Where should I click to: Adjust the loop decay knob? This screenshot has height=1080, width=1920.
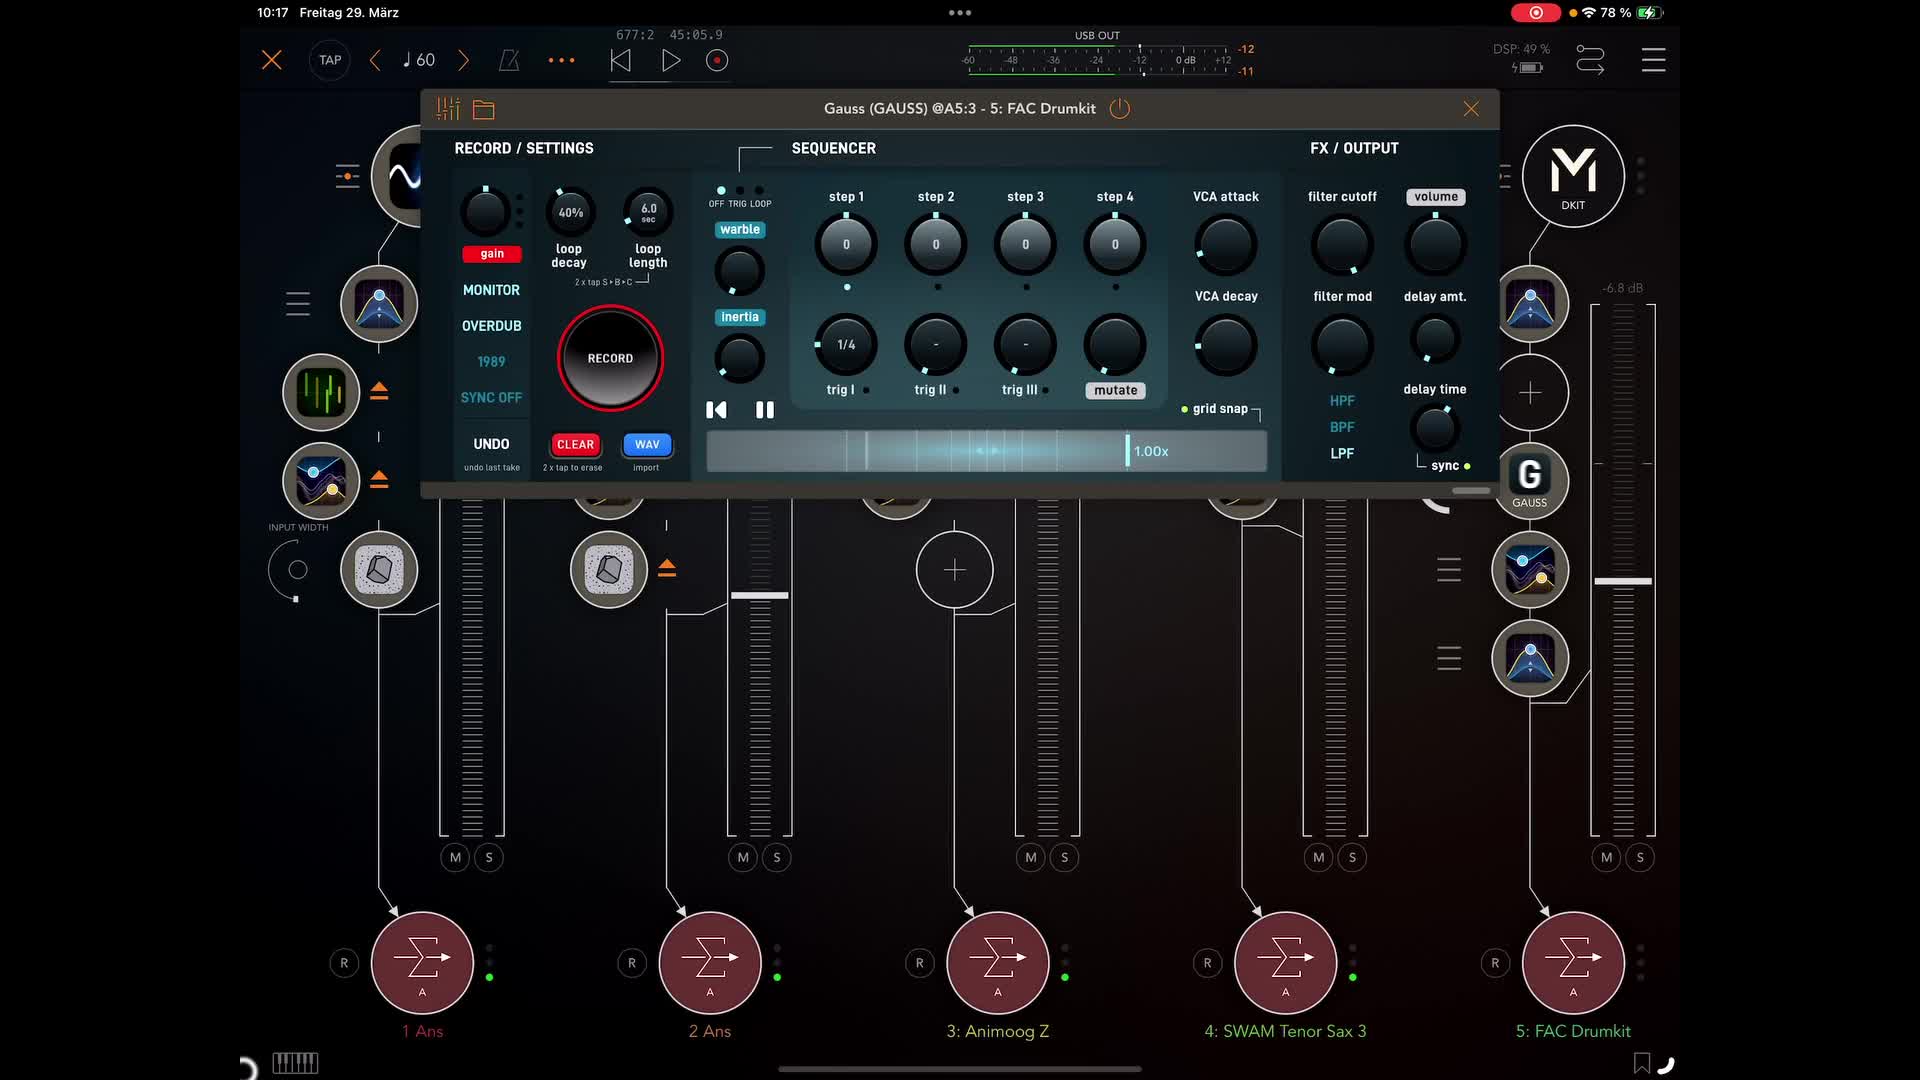pos(570,212)
